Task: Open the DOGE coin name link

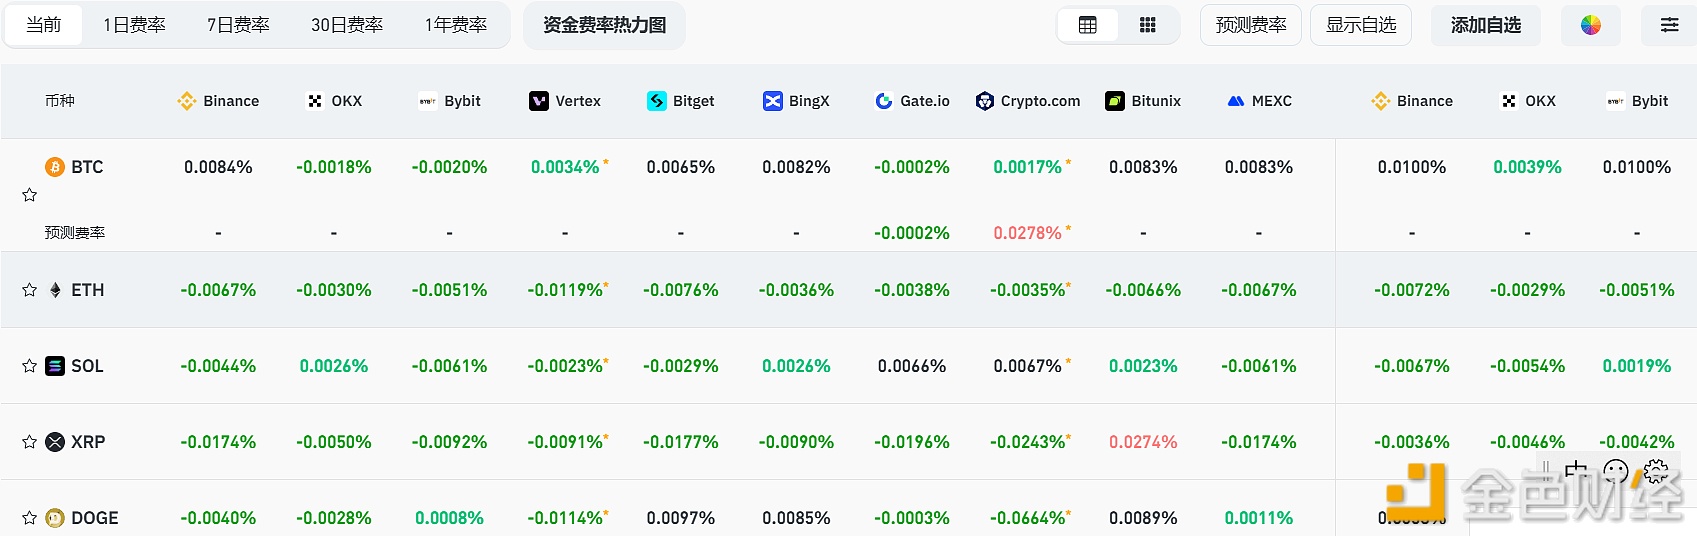Action: [95, 518]
